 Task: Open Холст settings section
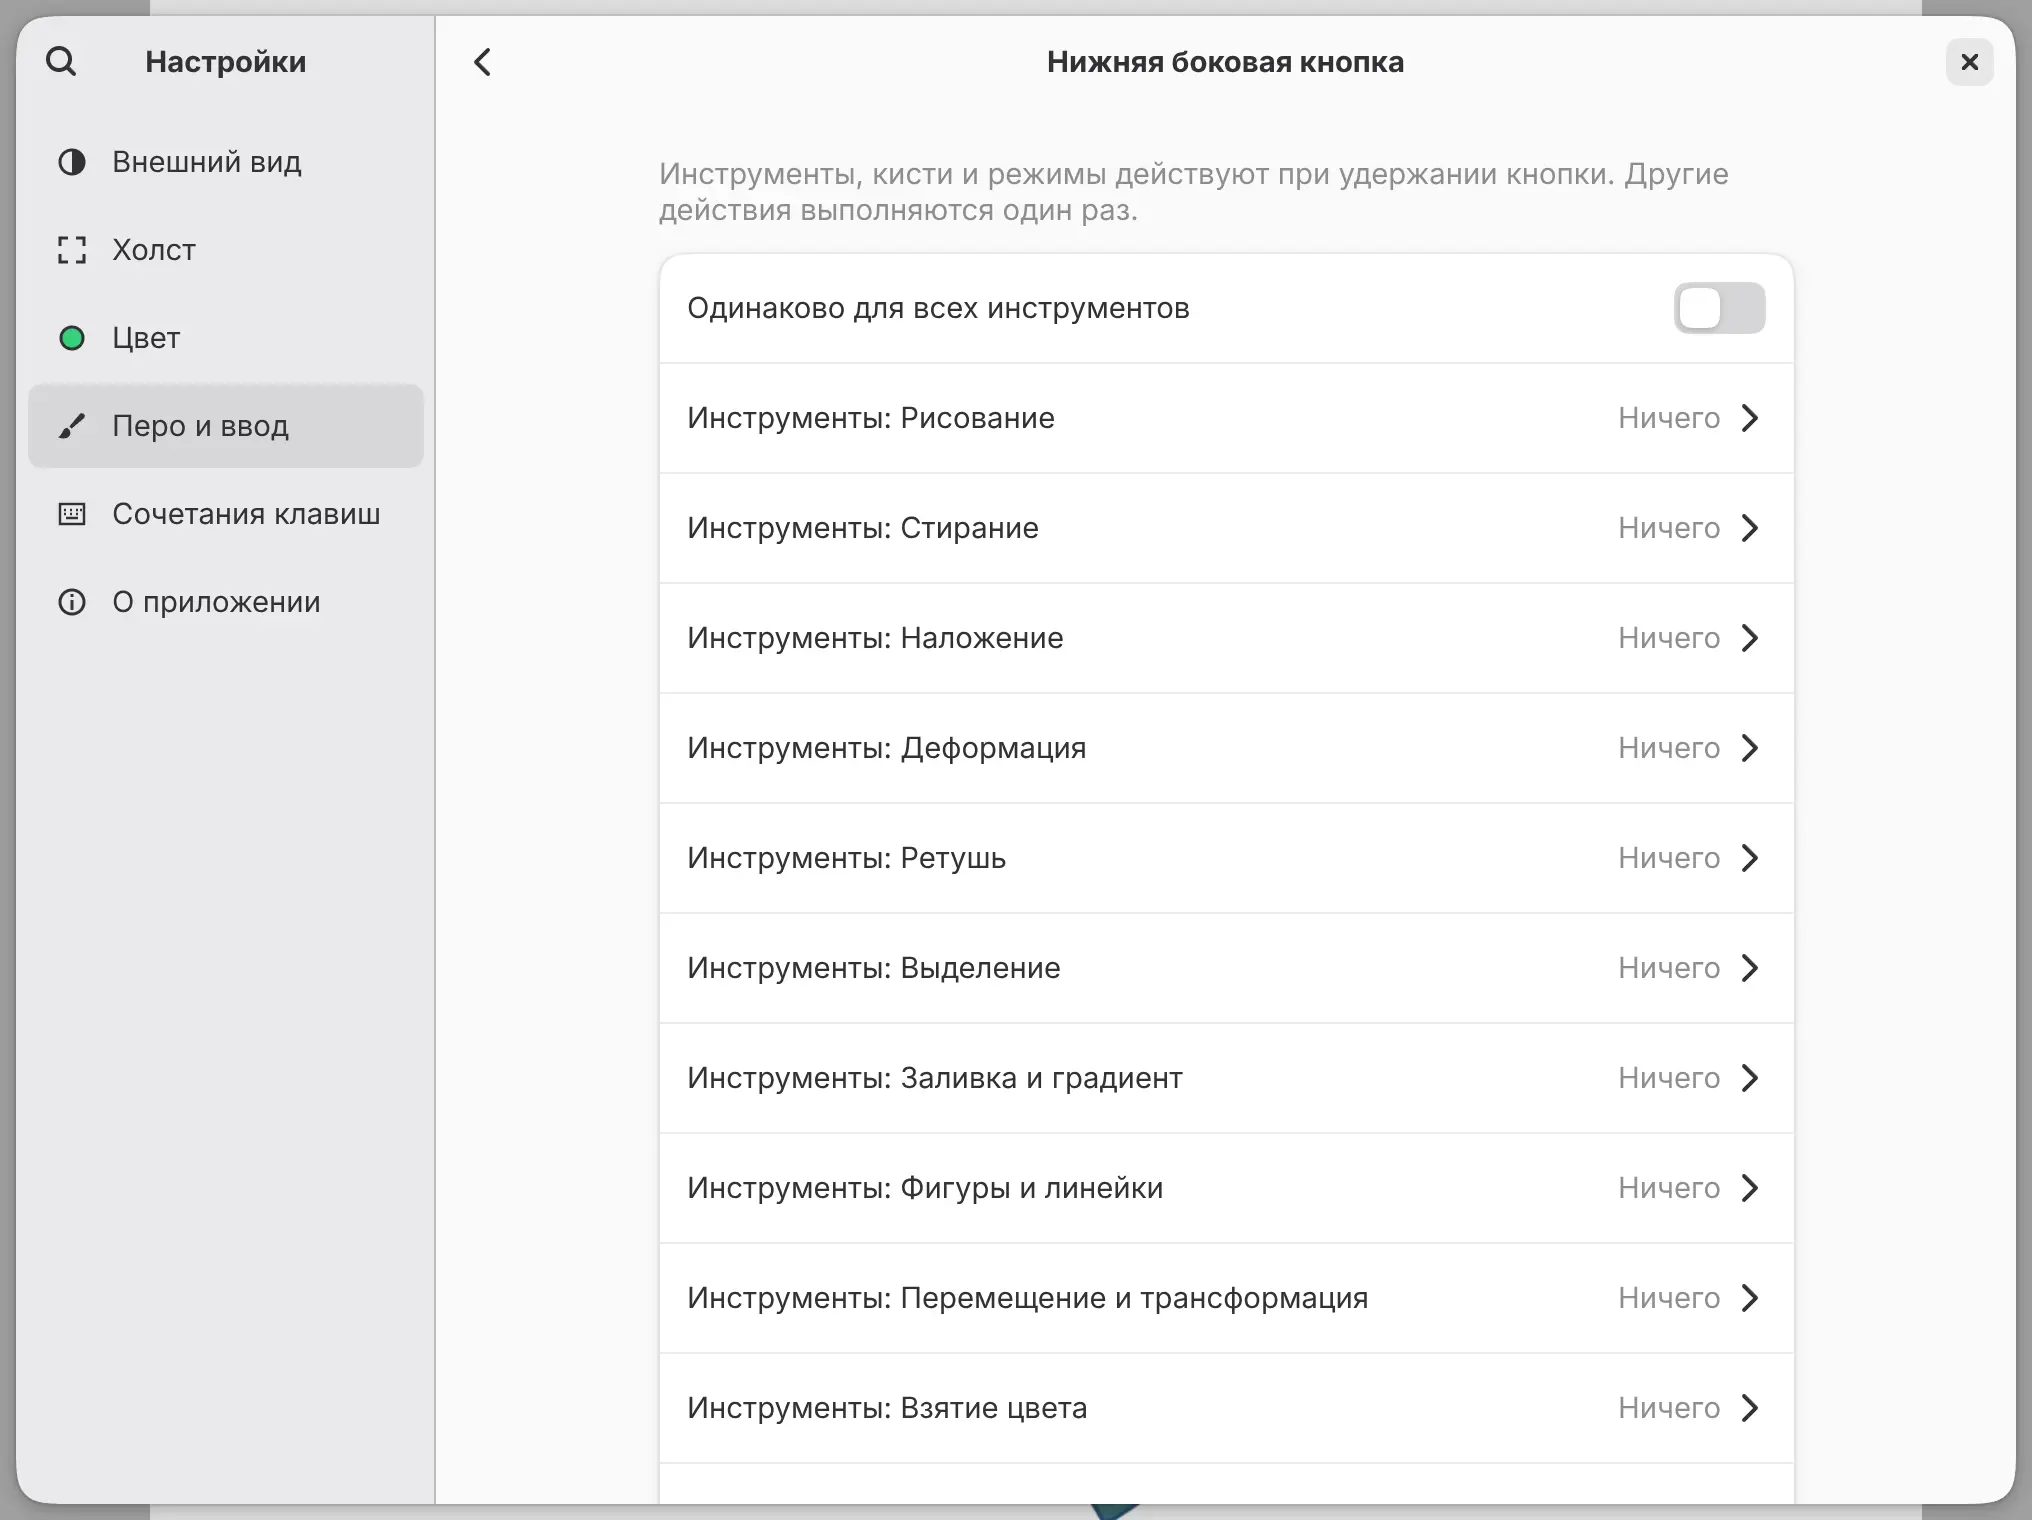(x=226, y=250)
